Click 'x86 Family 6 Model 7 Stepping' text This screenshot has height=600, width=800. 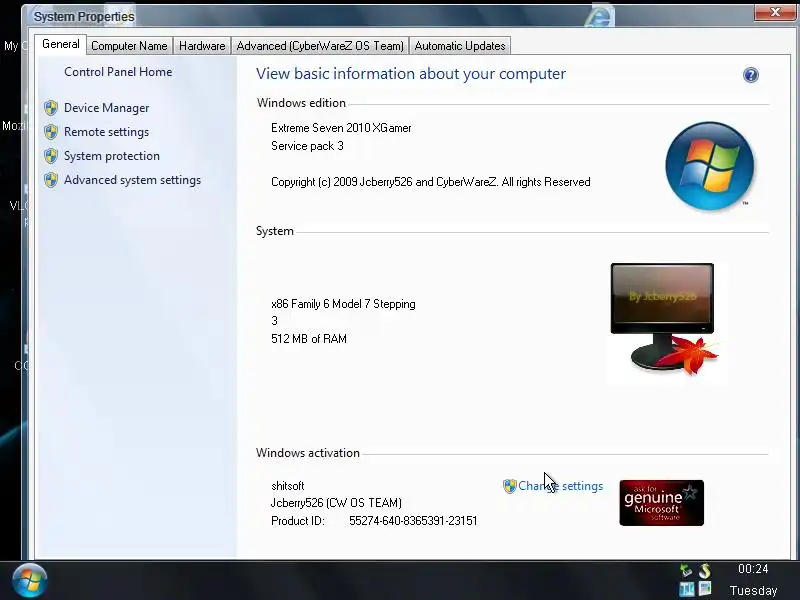tap(343, 304)
